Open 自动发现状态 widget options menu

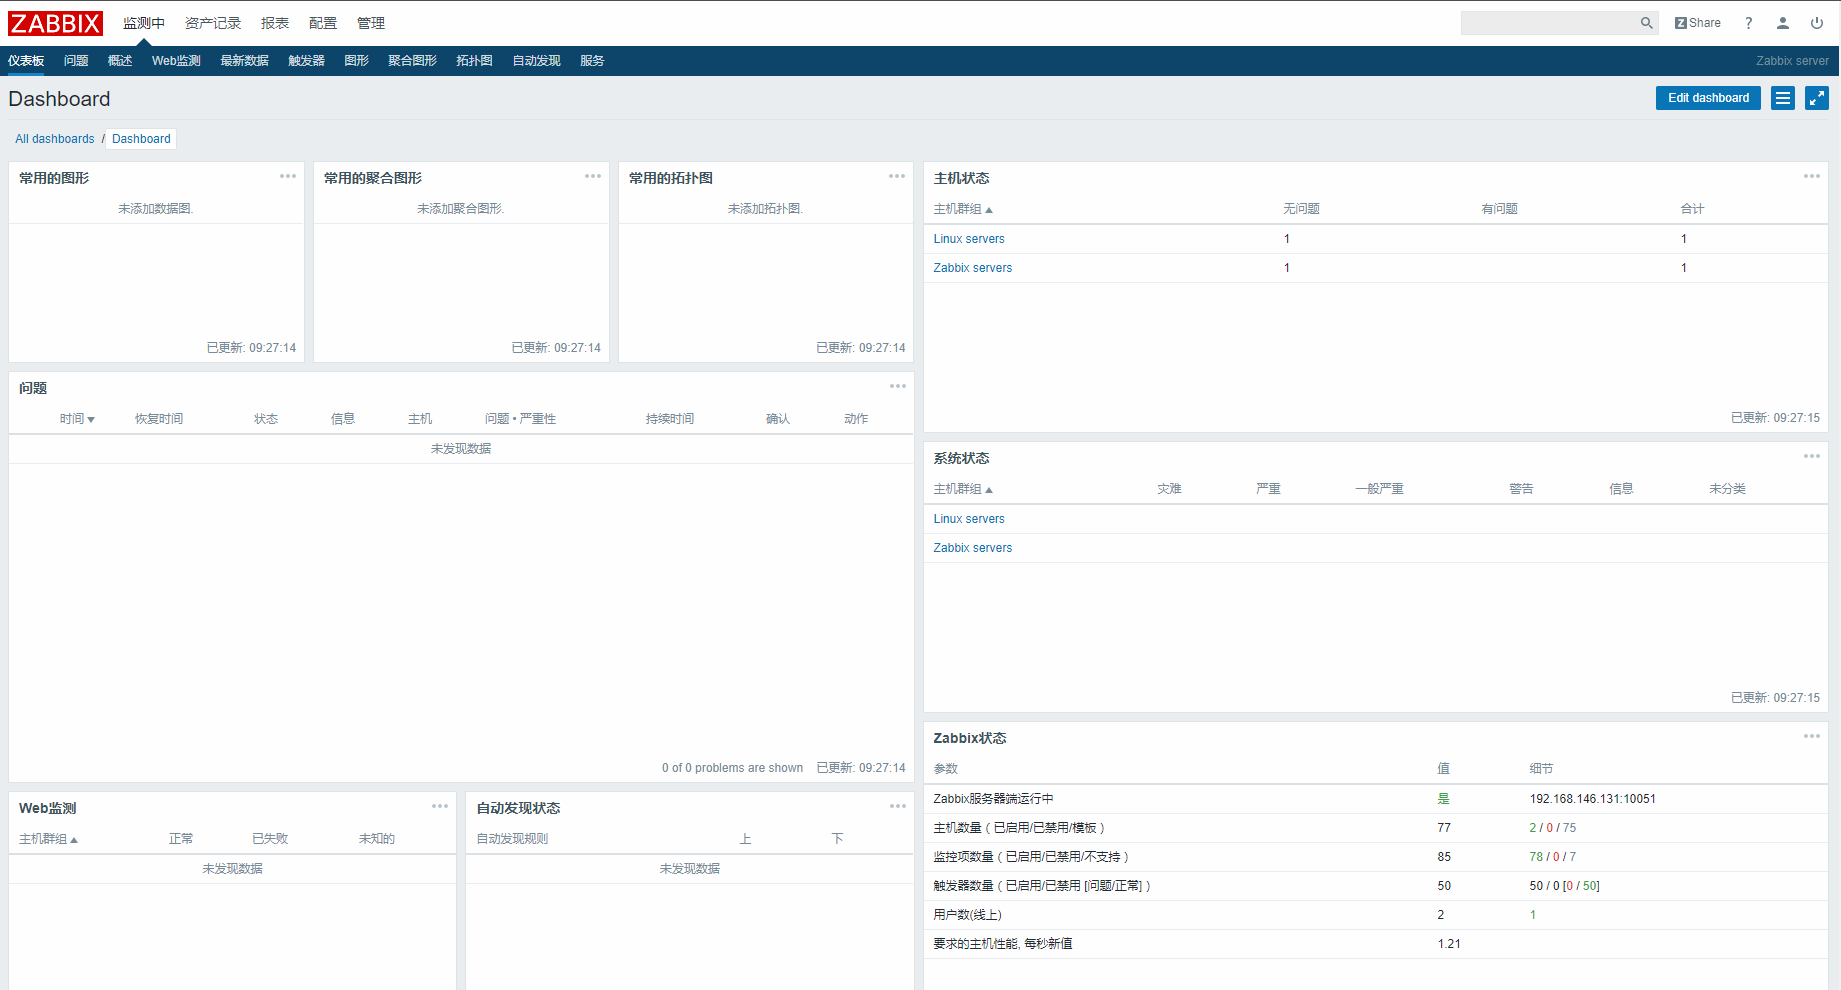point(898,806)
